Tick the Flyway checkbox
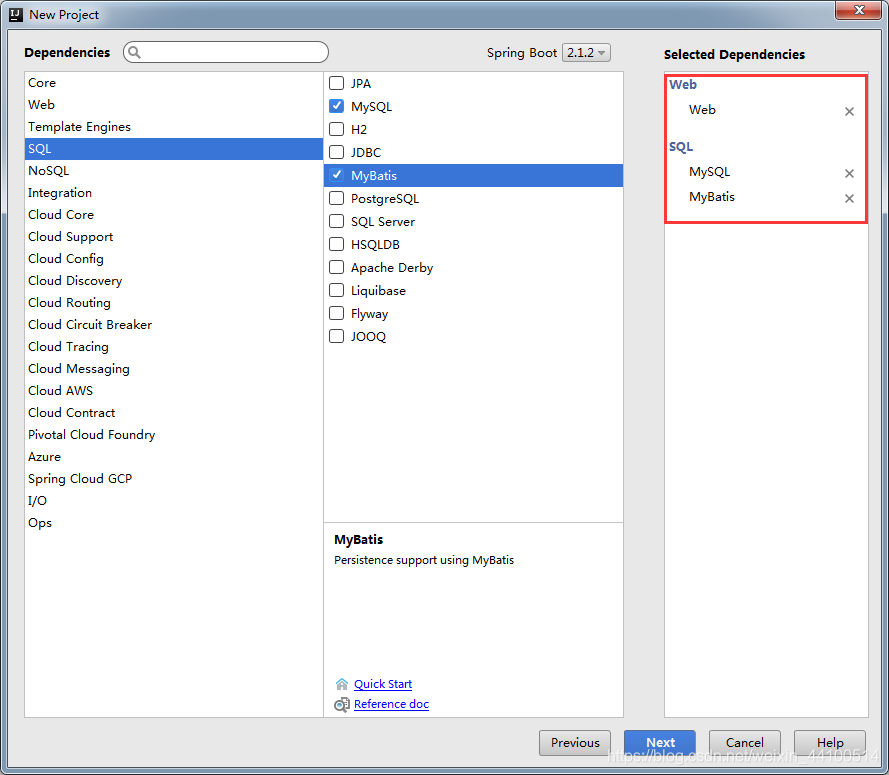The height and width of the screenshot is (775, 889). coord(336,313)
